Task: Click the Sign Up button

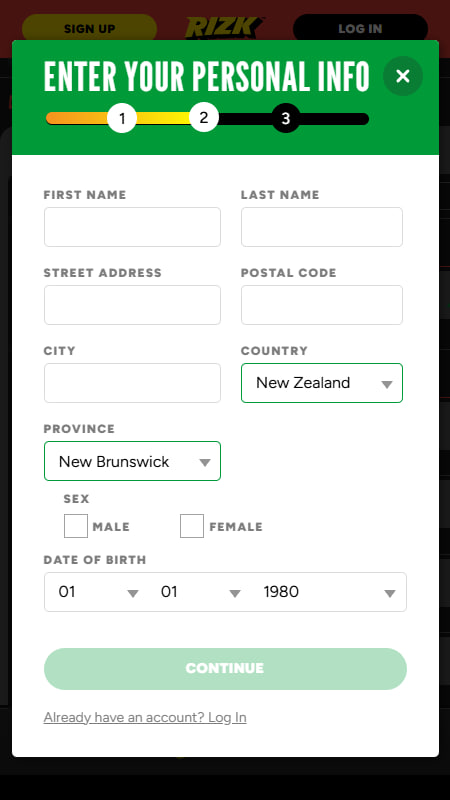Action: 89,29
